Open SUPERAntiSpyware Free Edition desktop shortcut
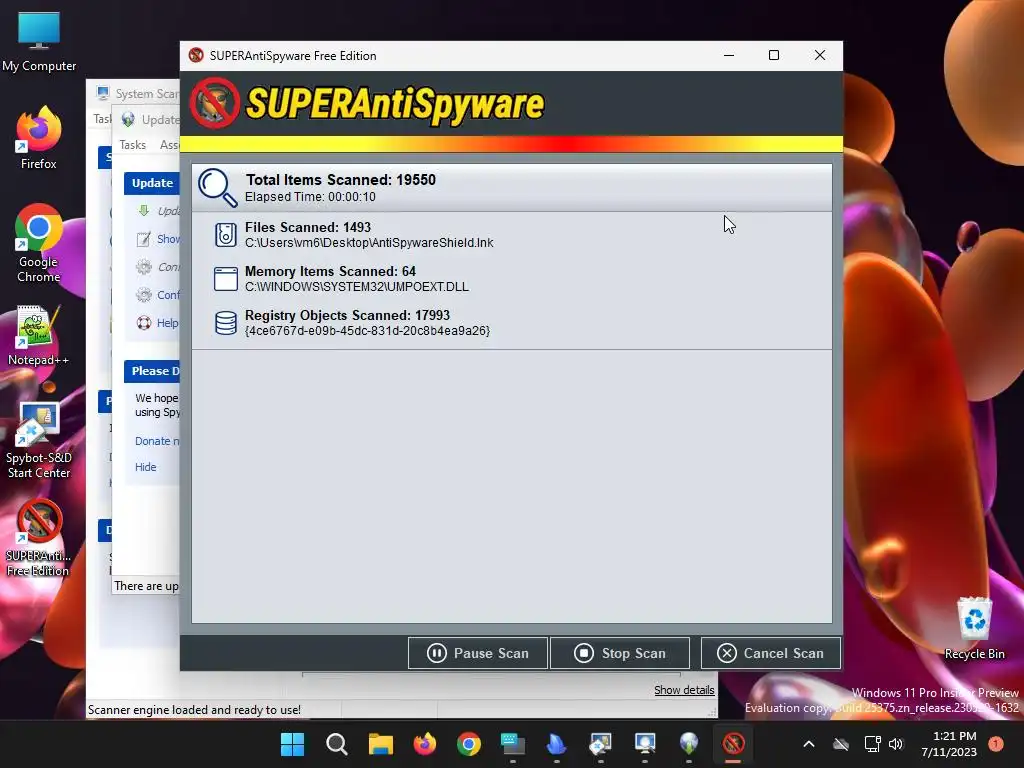 click(x=39, y=538)
